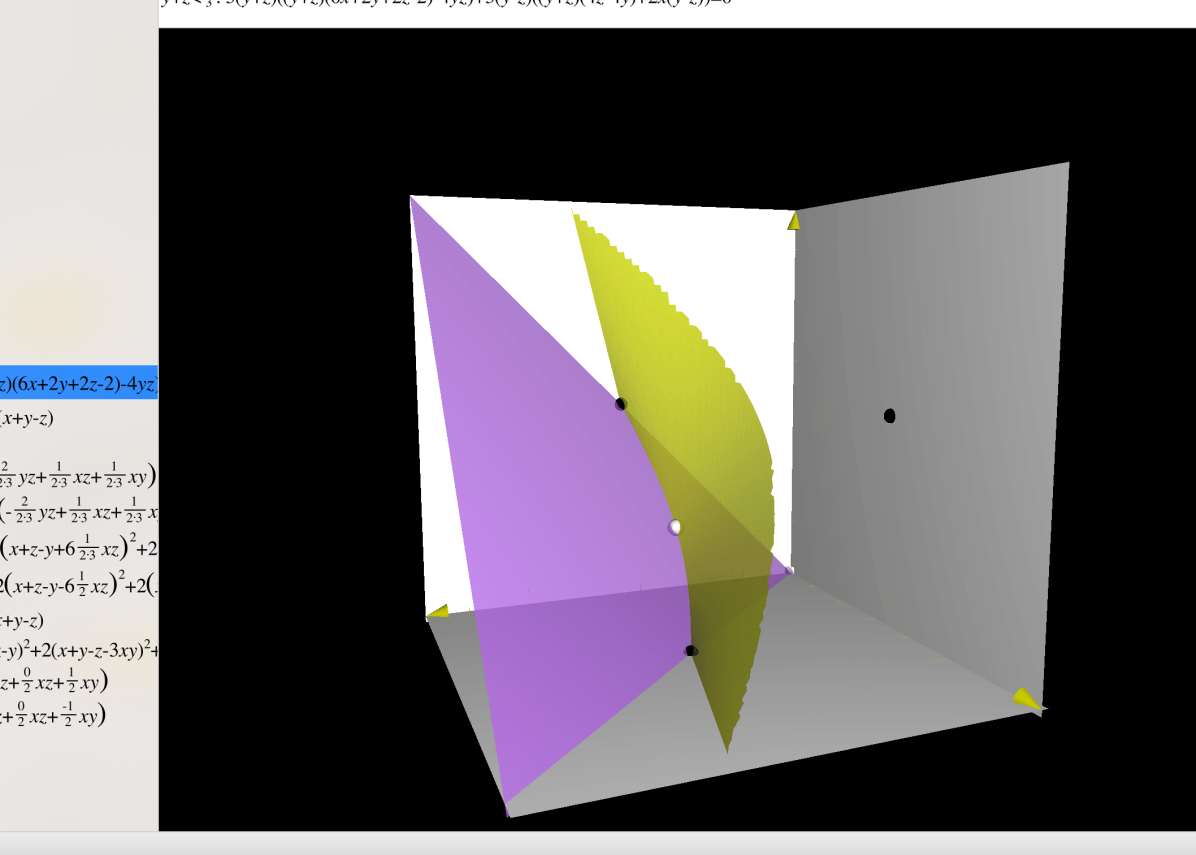Screen dimensions: 1196x855
Task: Select the row starting with positive 2/2·3 yz
Action: pyautogui.click(x=79, y=475)
